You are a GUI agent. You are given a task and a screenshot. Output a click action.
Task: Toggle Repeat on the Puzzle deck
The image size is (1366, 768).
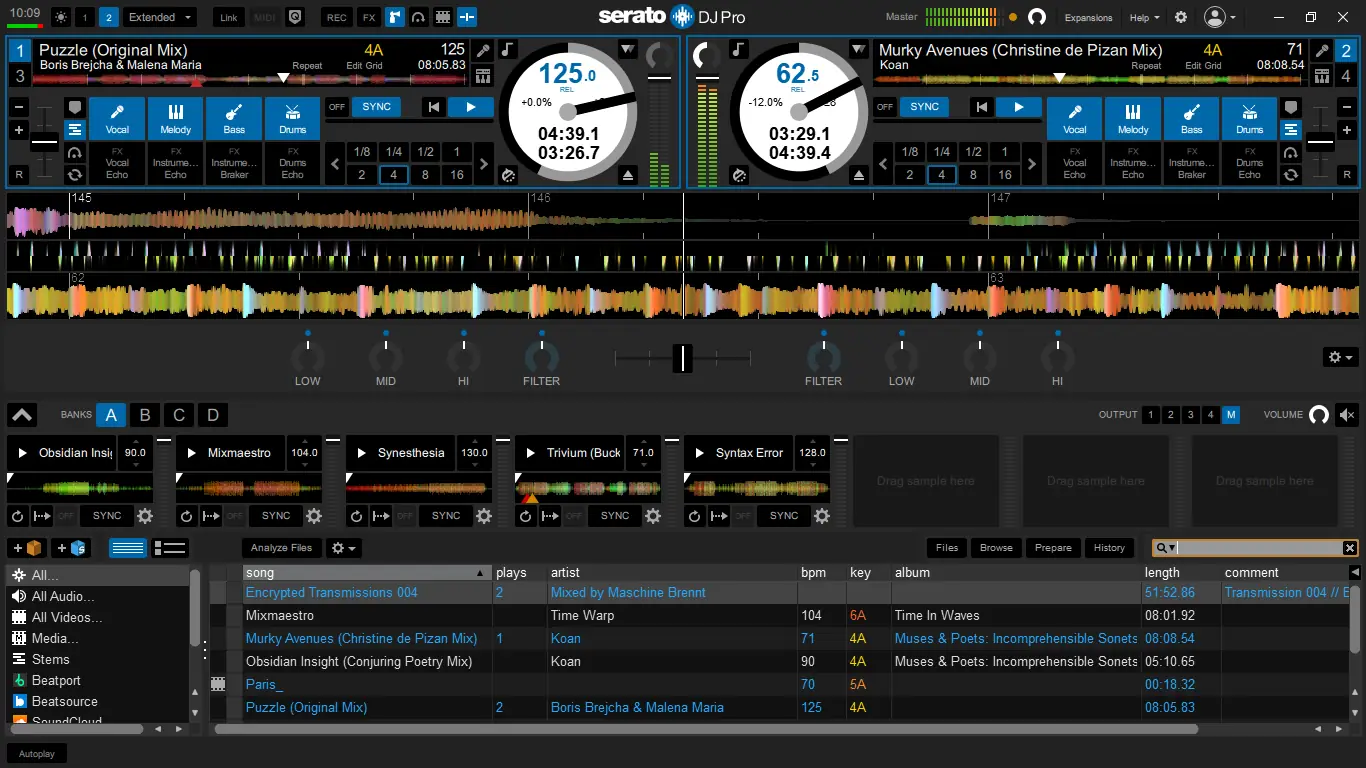307,66
